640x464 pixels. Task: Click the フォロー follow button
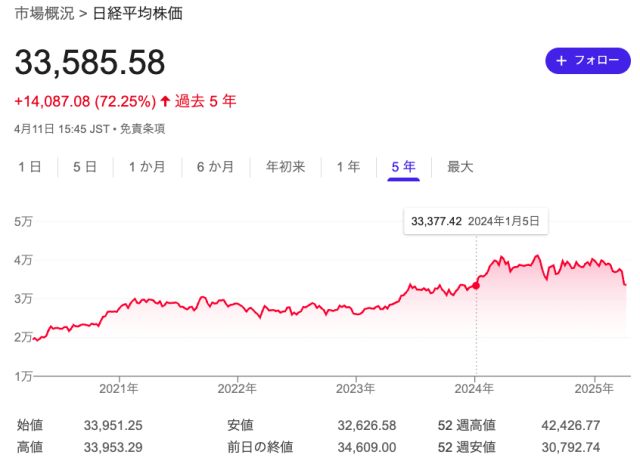tap(588, 61)
